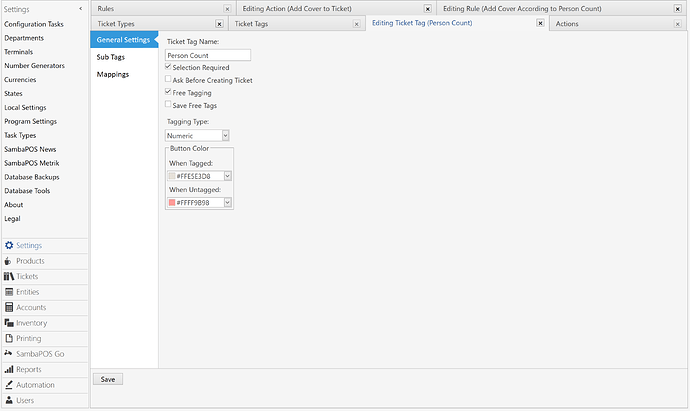Screen dimensions: 690x411
Task: Open the Sub Tags section
Action: click(x=111, y=57)
